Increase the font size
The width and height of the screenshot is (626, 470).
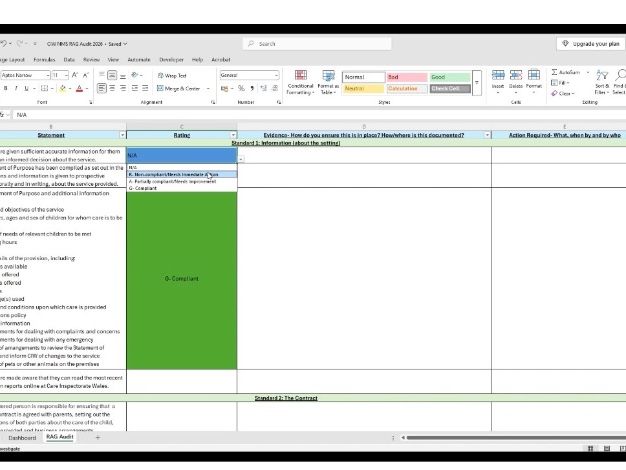[75, 75]
